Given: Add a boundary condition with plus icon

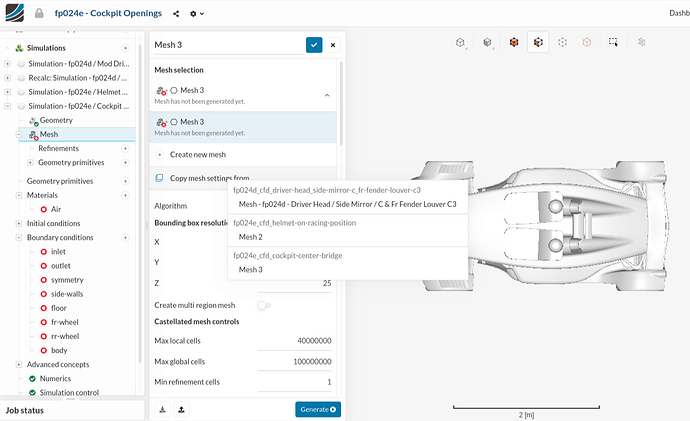Looking at the screenshot, I should tap(125, 238).
